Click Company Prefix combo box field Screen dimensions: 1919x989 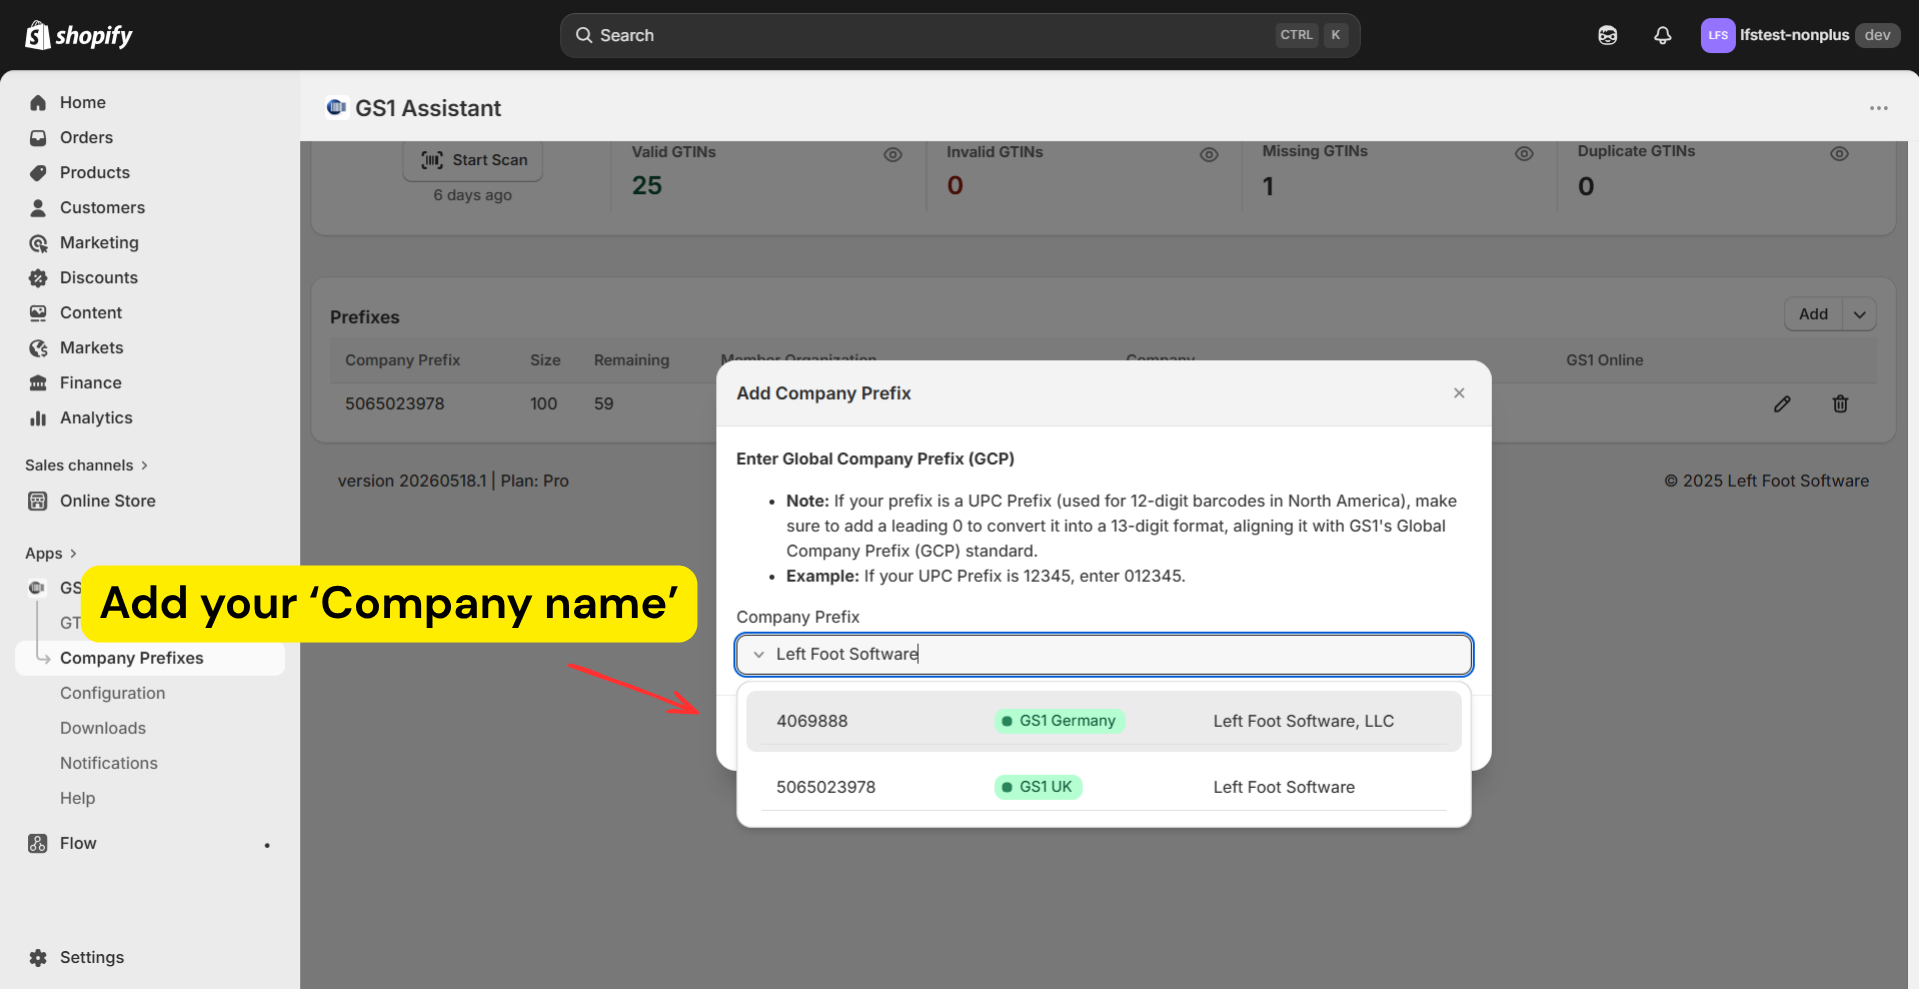point(1104,654)
